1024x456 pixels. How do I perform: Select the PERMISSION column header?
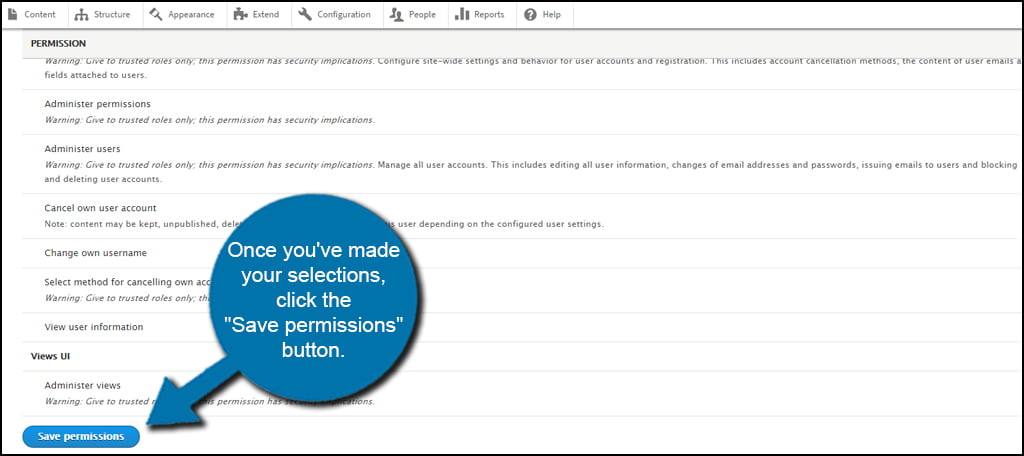58,44
